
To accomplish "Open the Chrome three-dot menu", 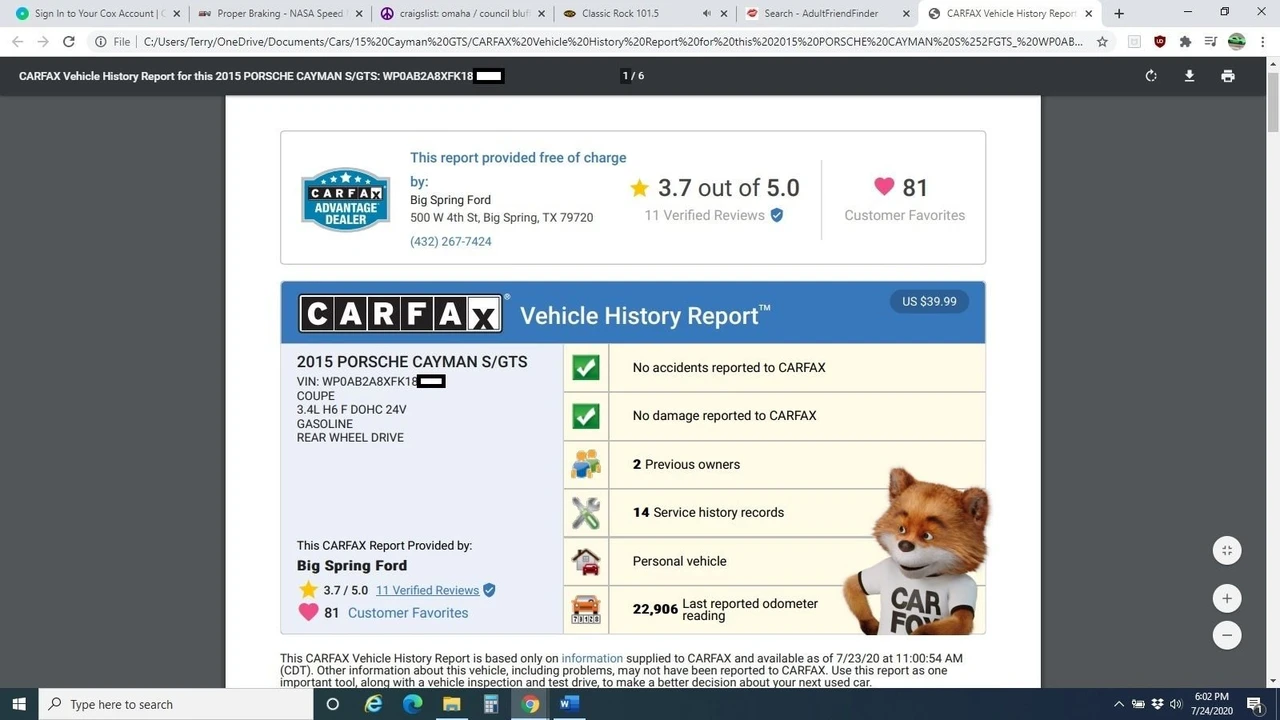I will (x=1262, y=42).
